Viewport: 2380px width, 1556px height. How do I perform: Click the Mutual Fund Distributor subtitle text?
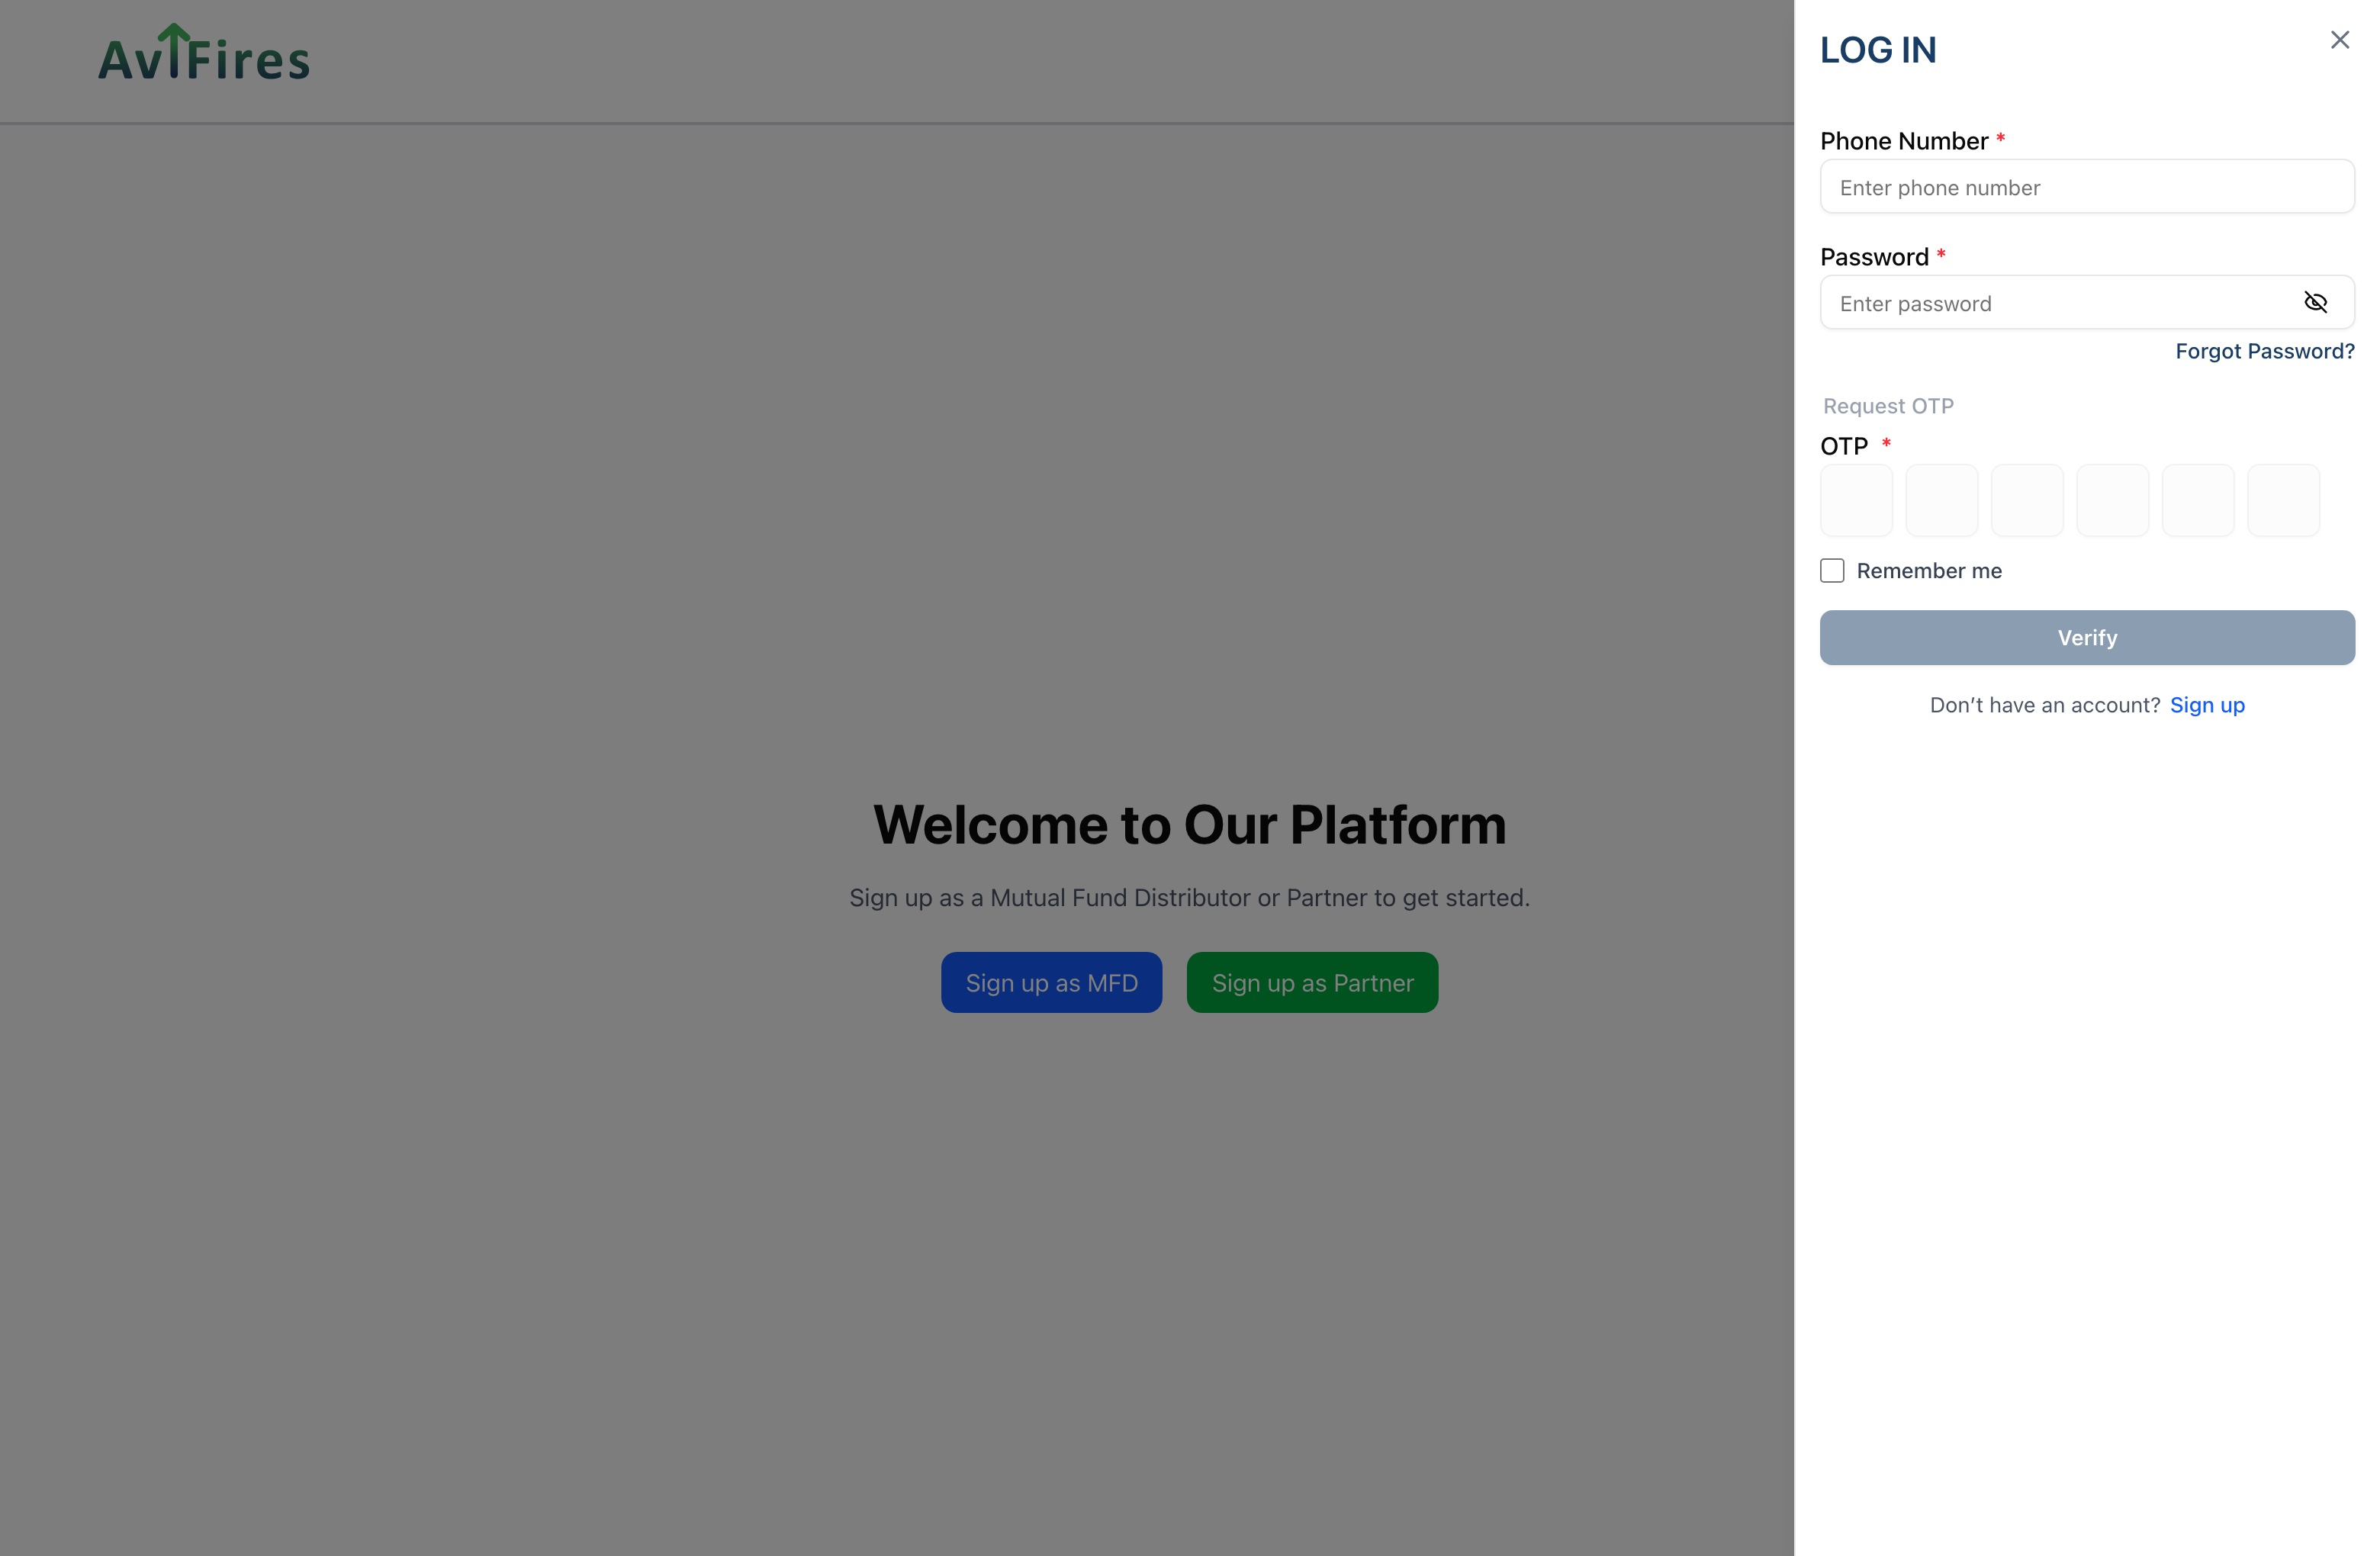pyautogui.click(x=1189, y=898)
